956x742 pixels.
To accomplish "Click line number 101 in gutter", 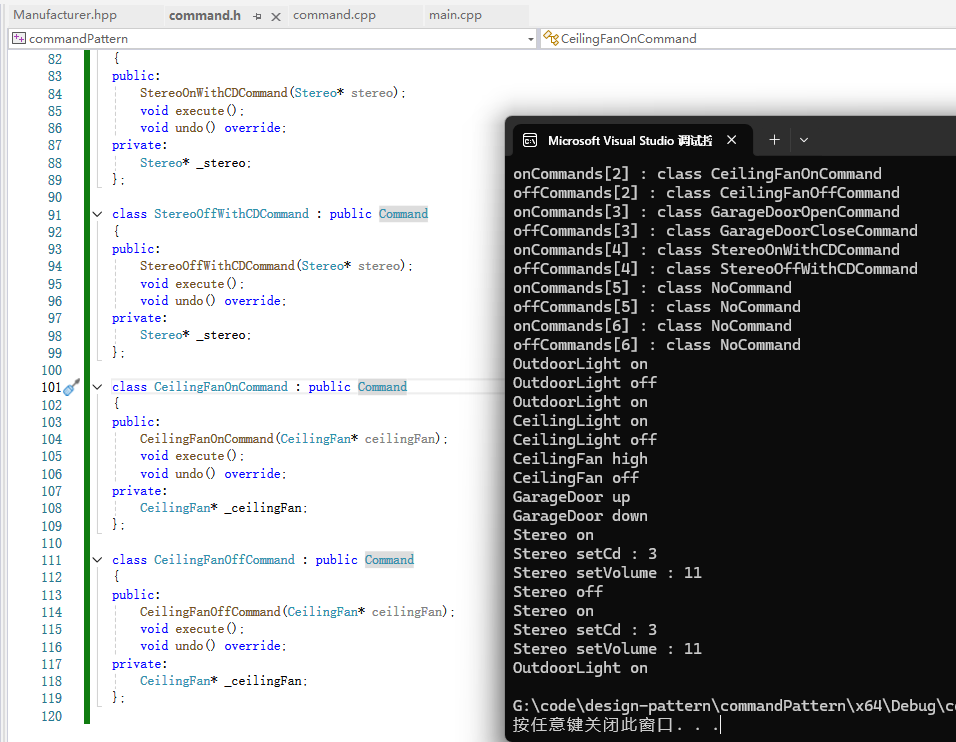I will (51, 387).
